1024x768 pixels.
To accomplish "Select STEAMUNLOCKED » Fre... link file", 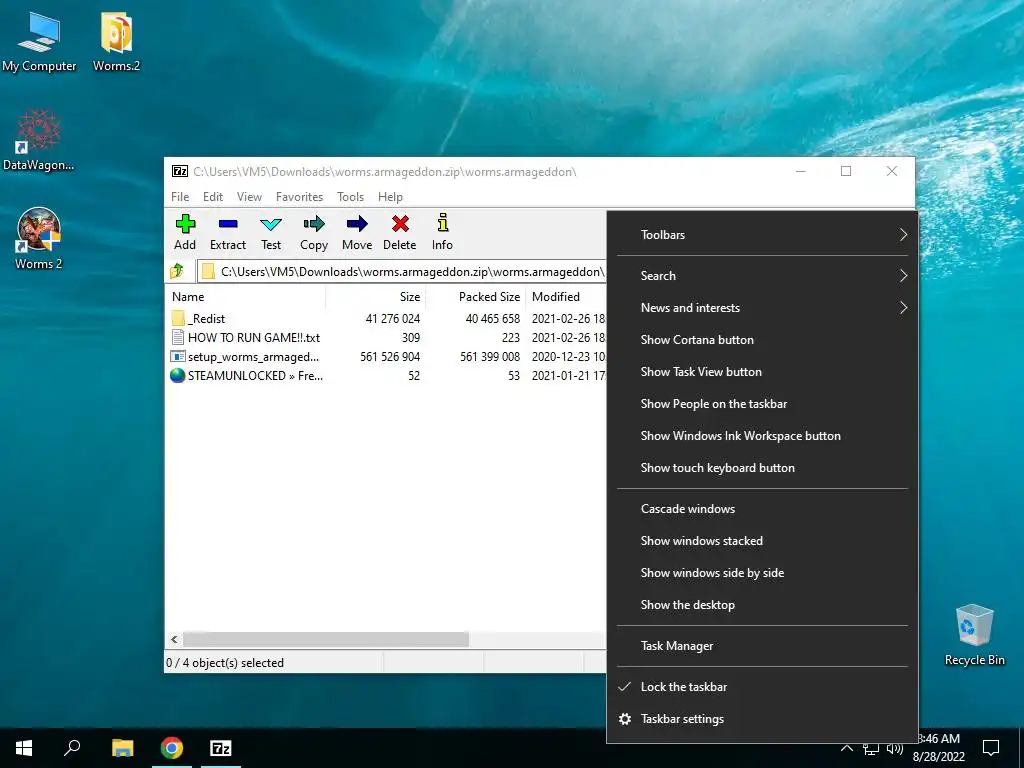I will click(x=246, y=376).
